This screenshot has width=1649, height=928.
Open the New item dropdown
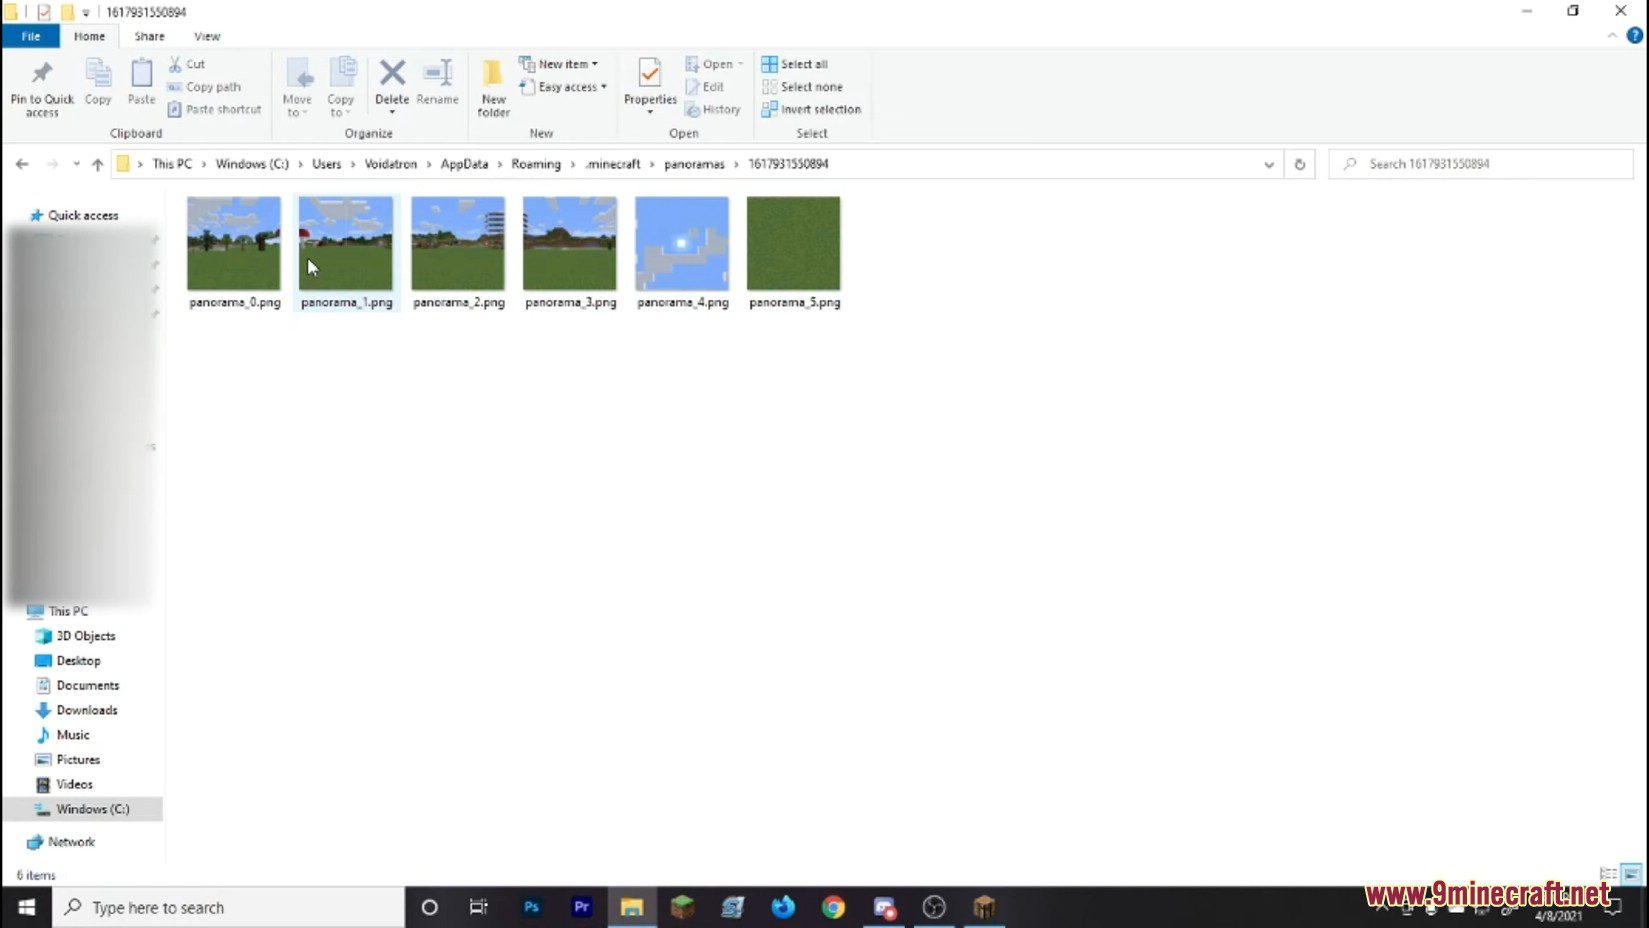[x=558, y=64]
